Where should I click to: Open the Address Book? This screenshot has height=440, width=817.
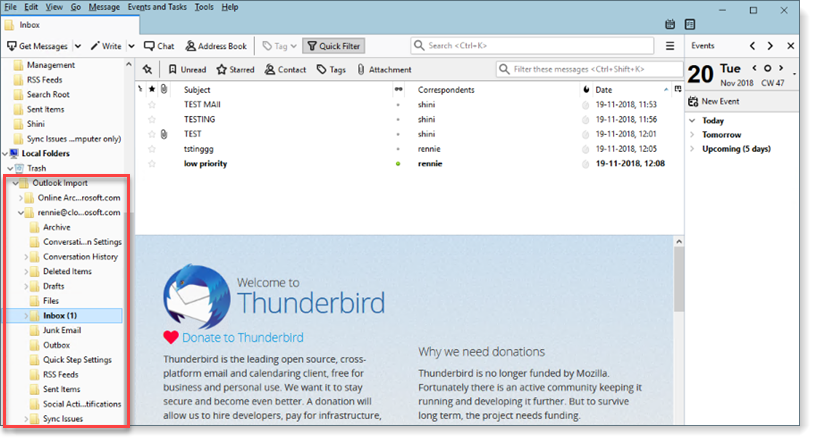pyautogui.click(x=216, y=46)
